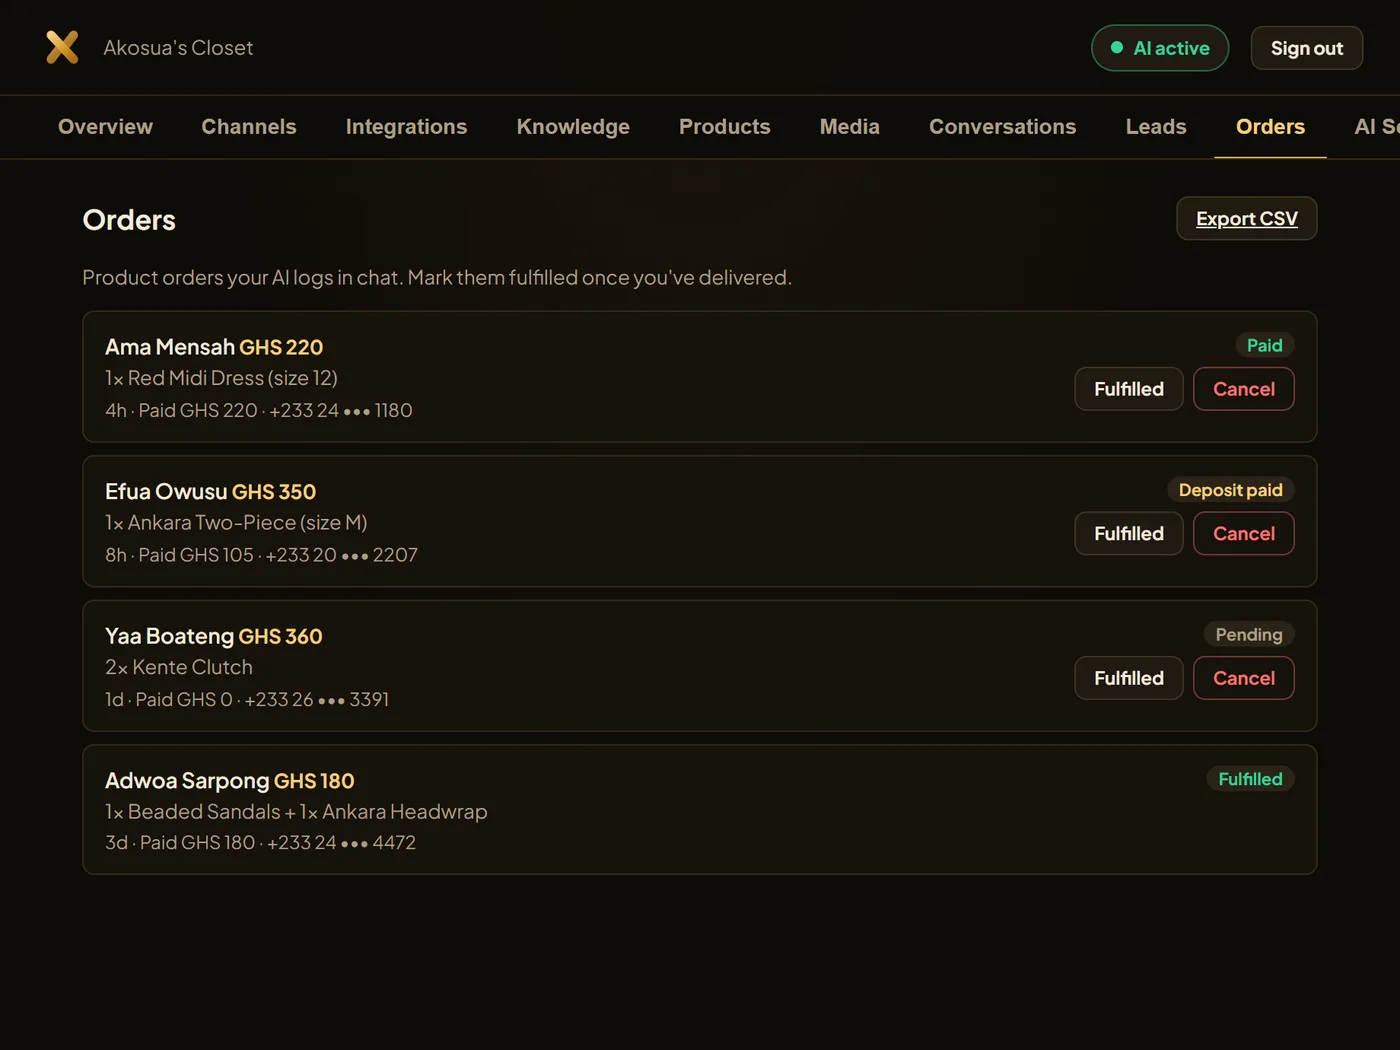Click the phone number ending 2207
Image resolution: width=1400 pixels, height=1050 pixels.
click(342, 555)
